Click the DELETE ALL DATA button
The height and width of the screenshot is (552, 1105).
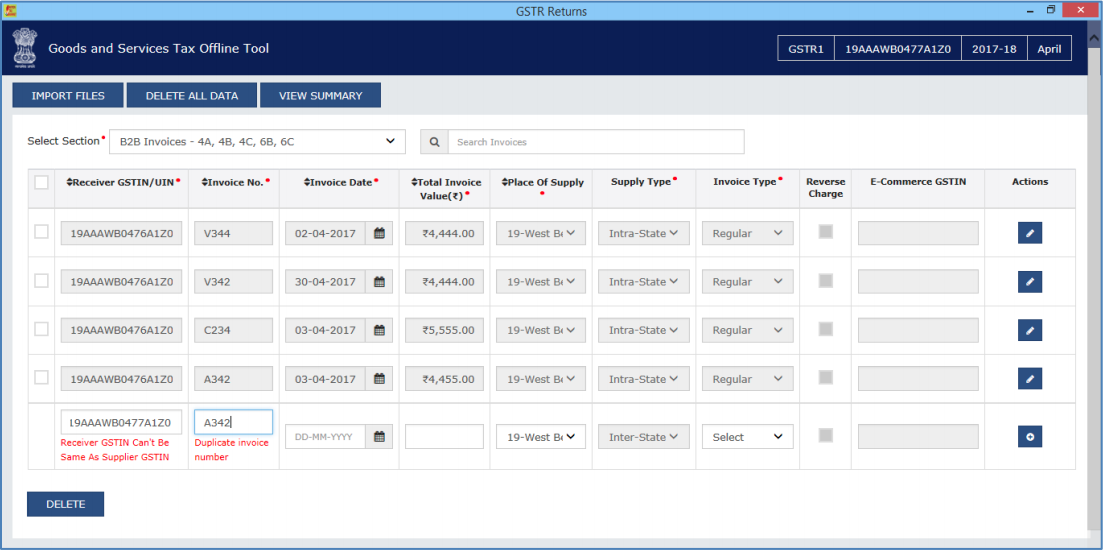(192, 96)
